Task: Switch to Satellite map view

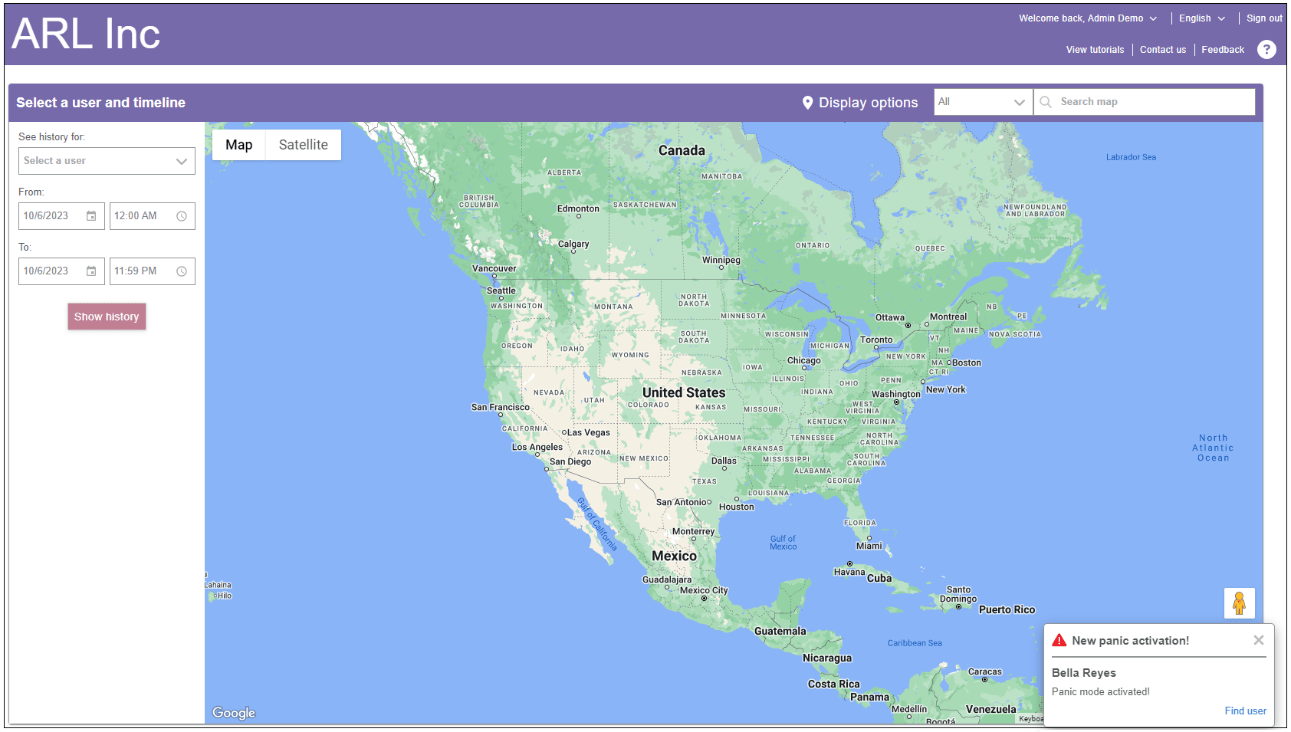Action: click(x=303, y=145)
